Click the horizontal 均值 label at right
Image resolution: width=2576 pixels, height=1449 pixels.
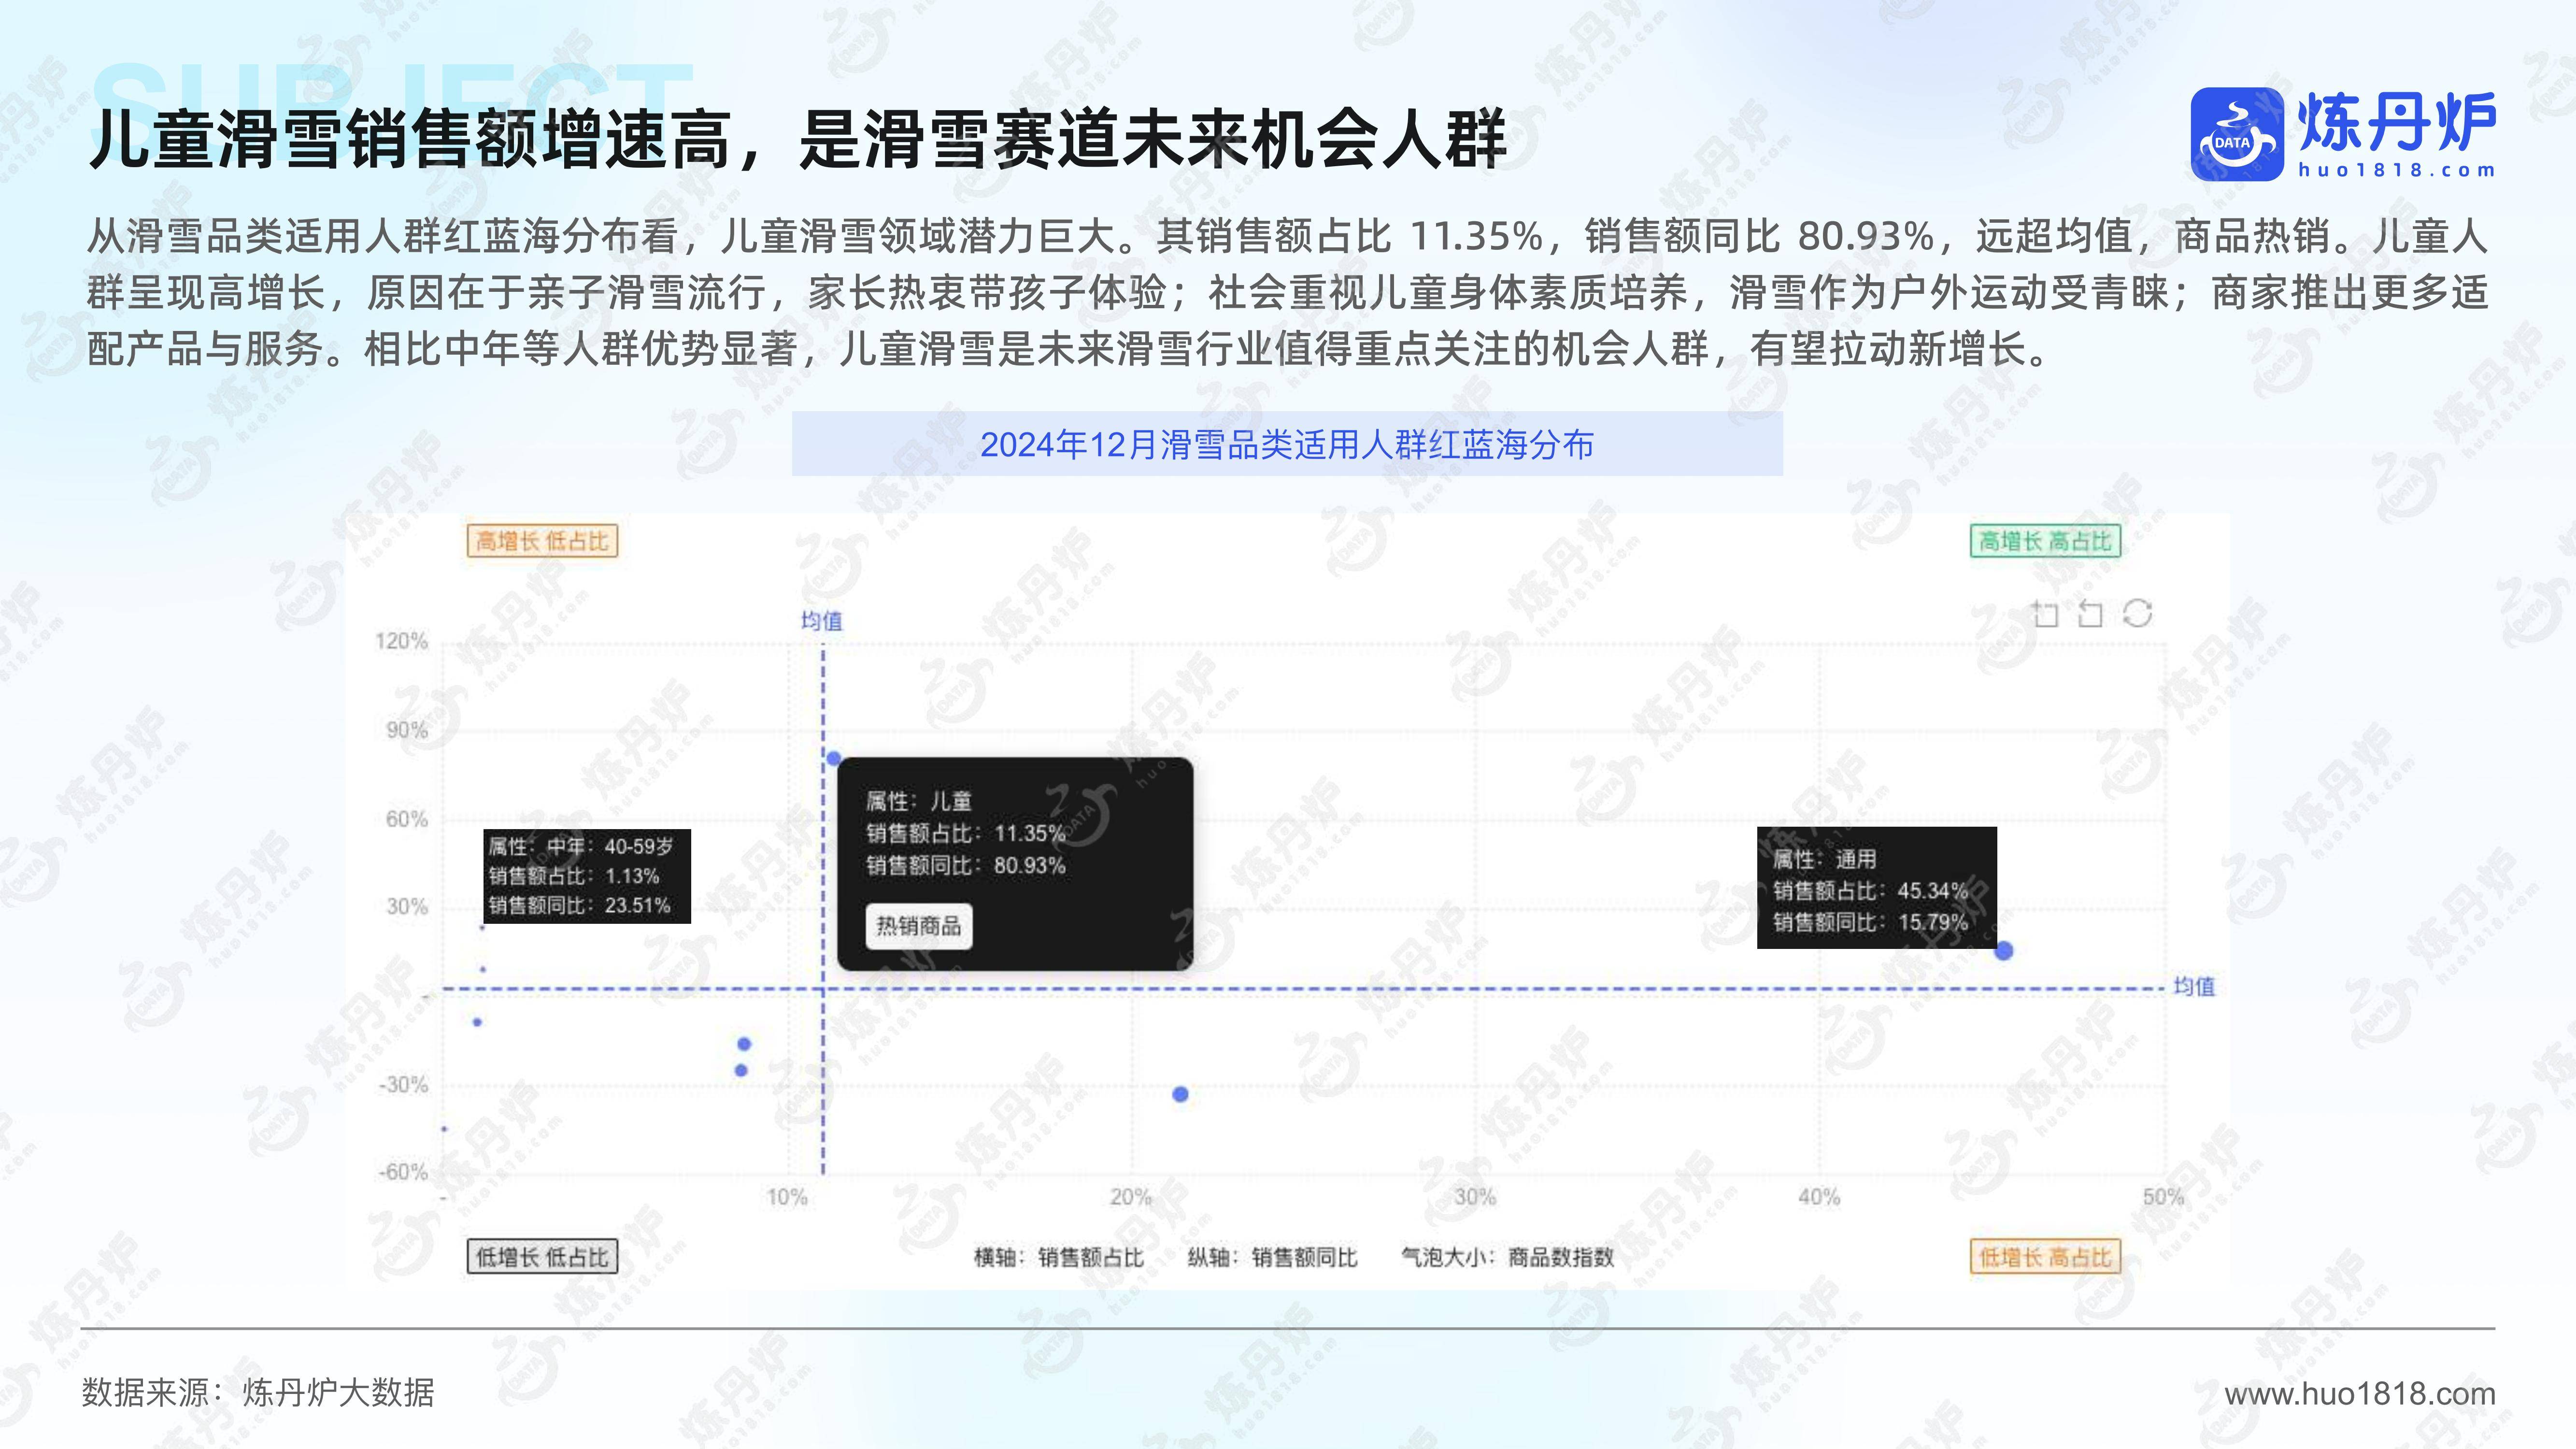click(x=2194, y=987)
